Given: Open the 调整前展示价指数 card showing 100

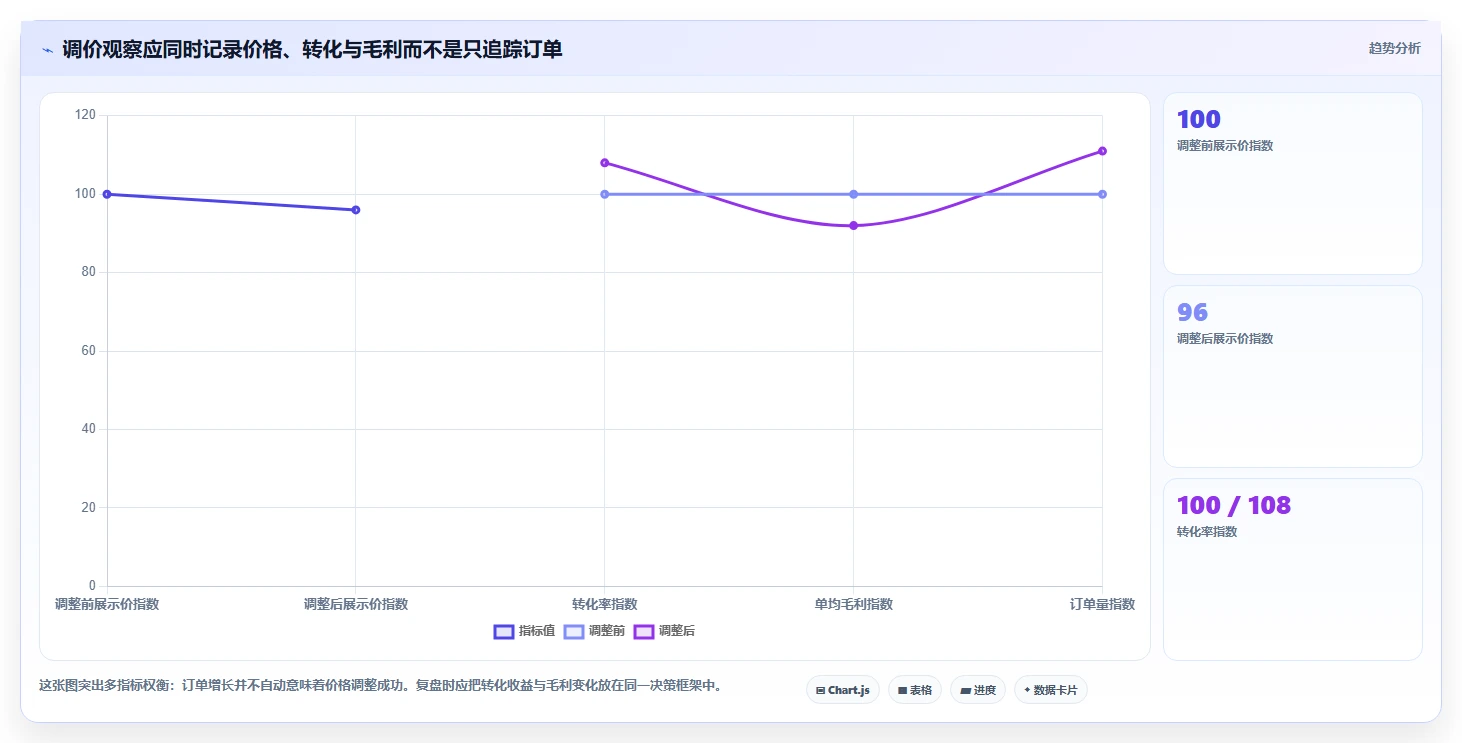Looking at the screenshot, I should tap(1292, 183).
